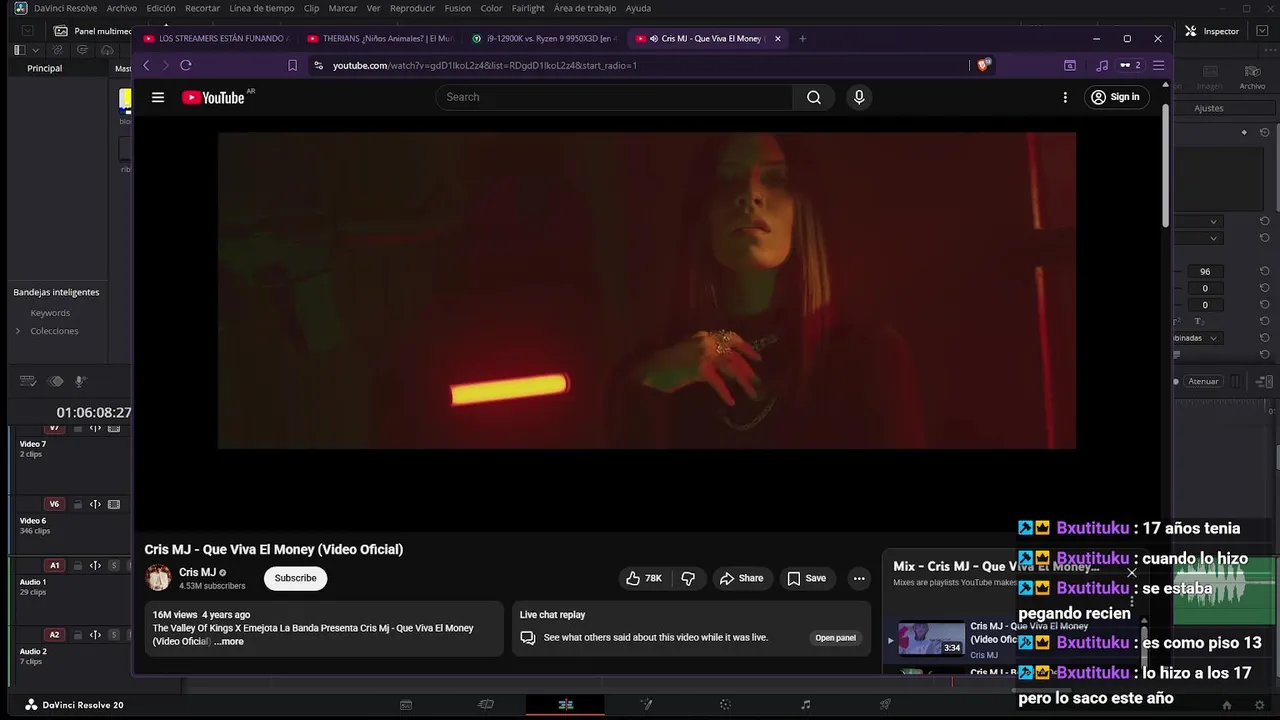Click the Share button under the video
Image resolution: width=1280 pixels, height=720 pixels.
pyautogui.click(x=741, y=578)
